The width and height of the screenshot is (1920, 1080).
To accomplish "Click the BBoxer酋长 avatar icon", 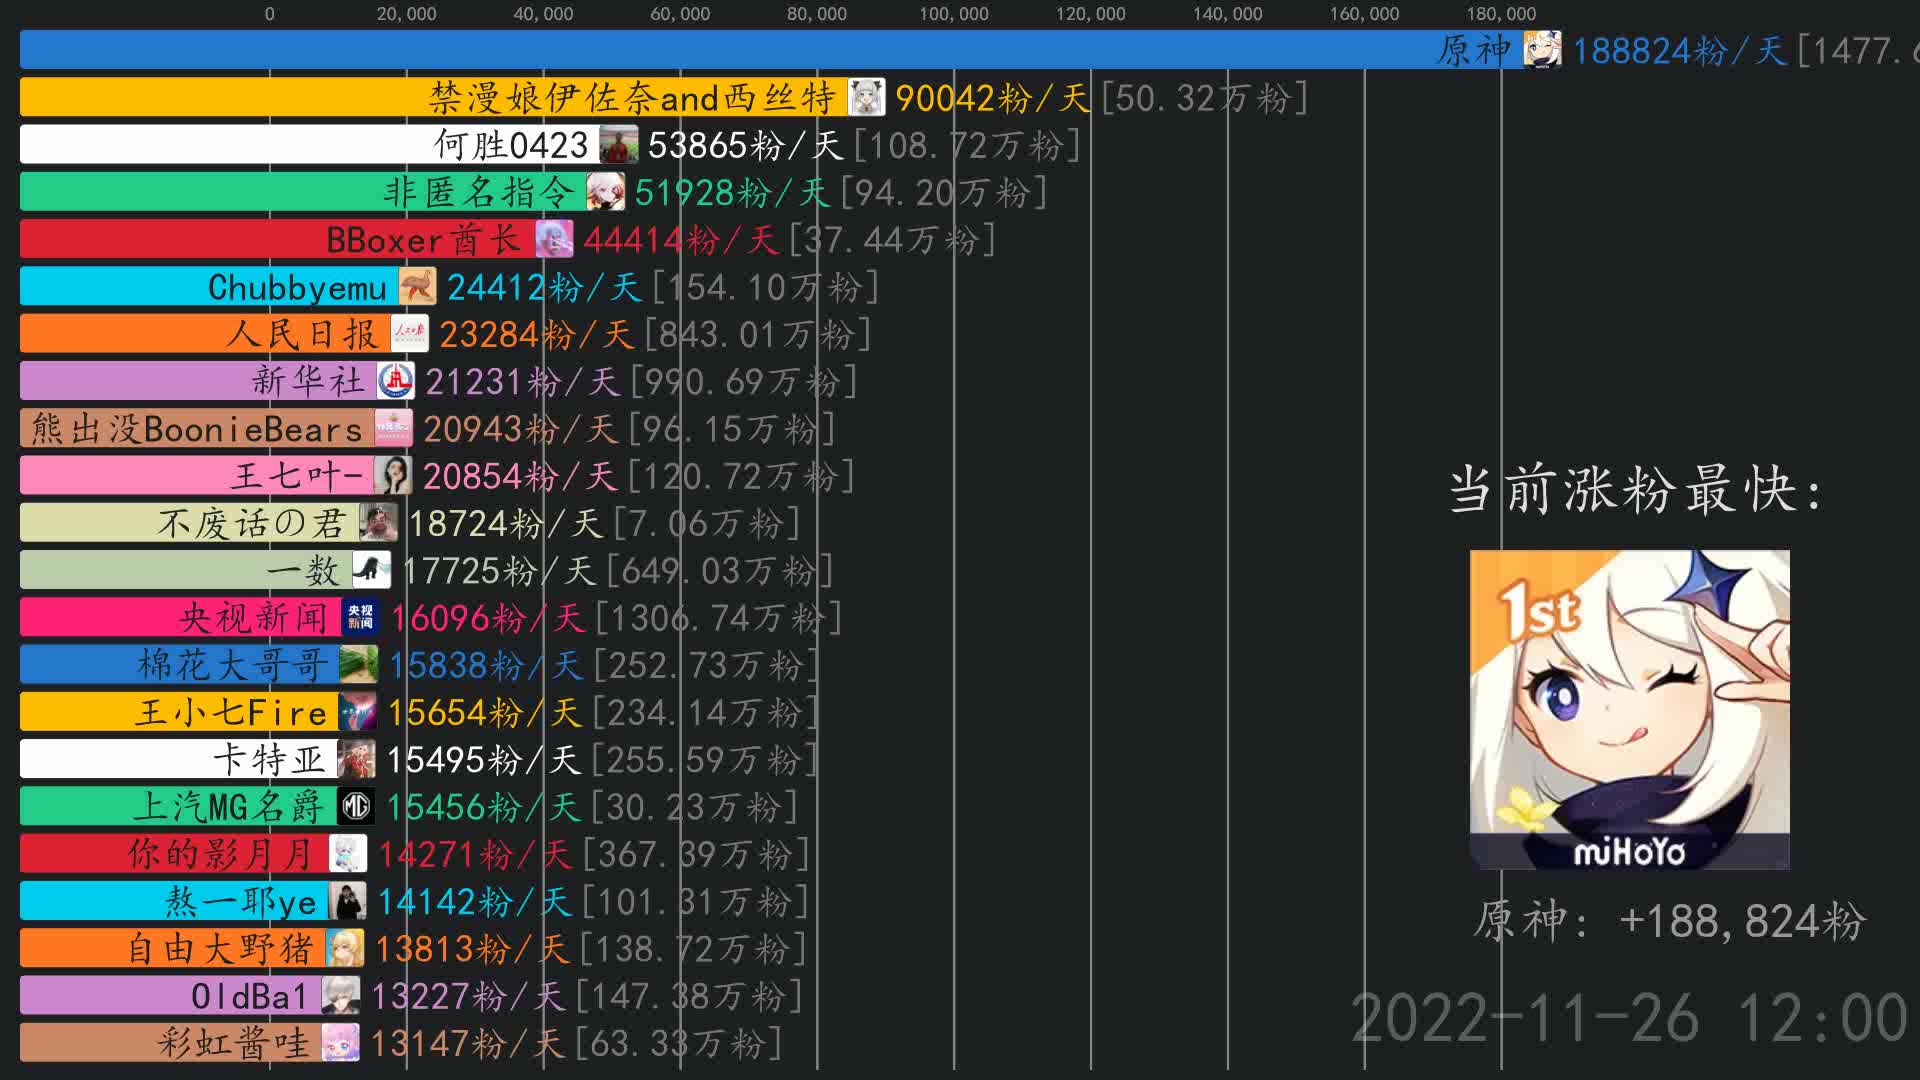I will tap(555, 239).
